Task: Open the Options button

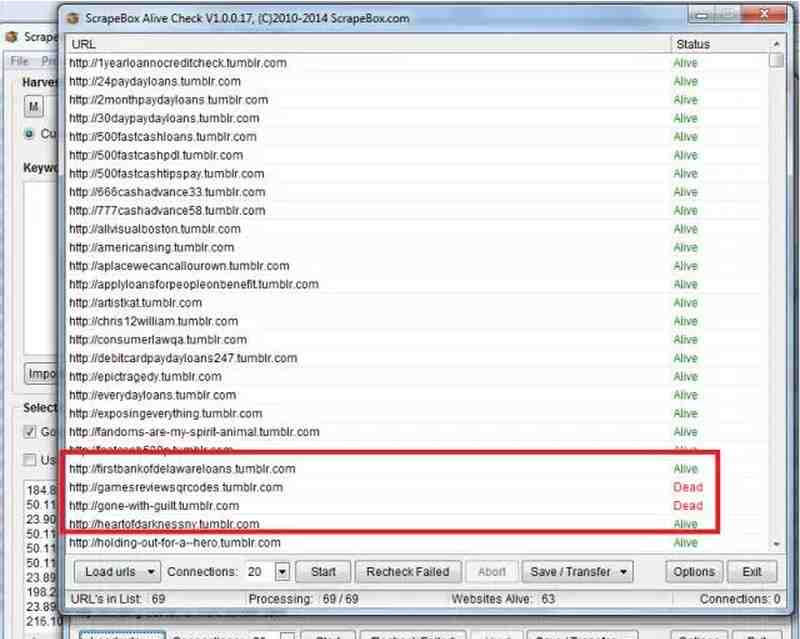Action: coord(694,572)
